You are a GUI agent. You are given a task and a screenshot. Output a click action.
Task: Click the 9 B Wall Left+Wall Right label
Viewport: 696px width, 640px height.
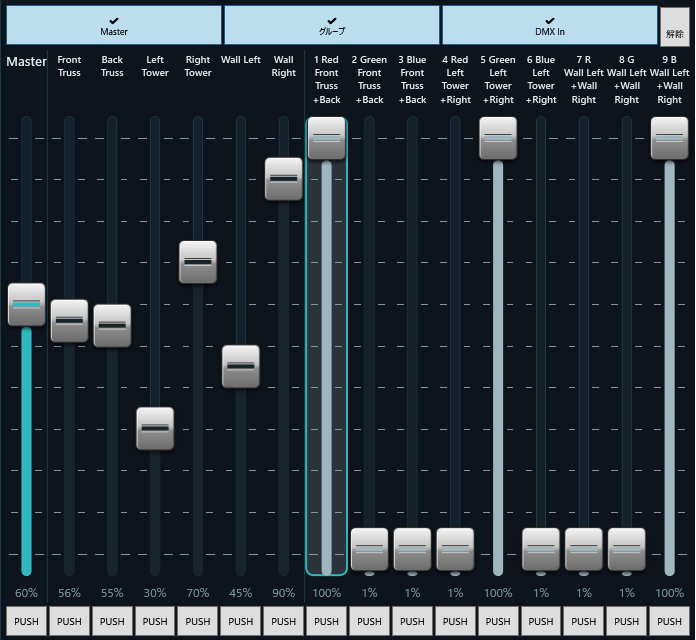click(x=669, y=79)
